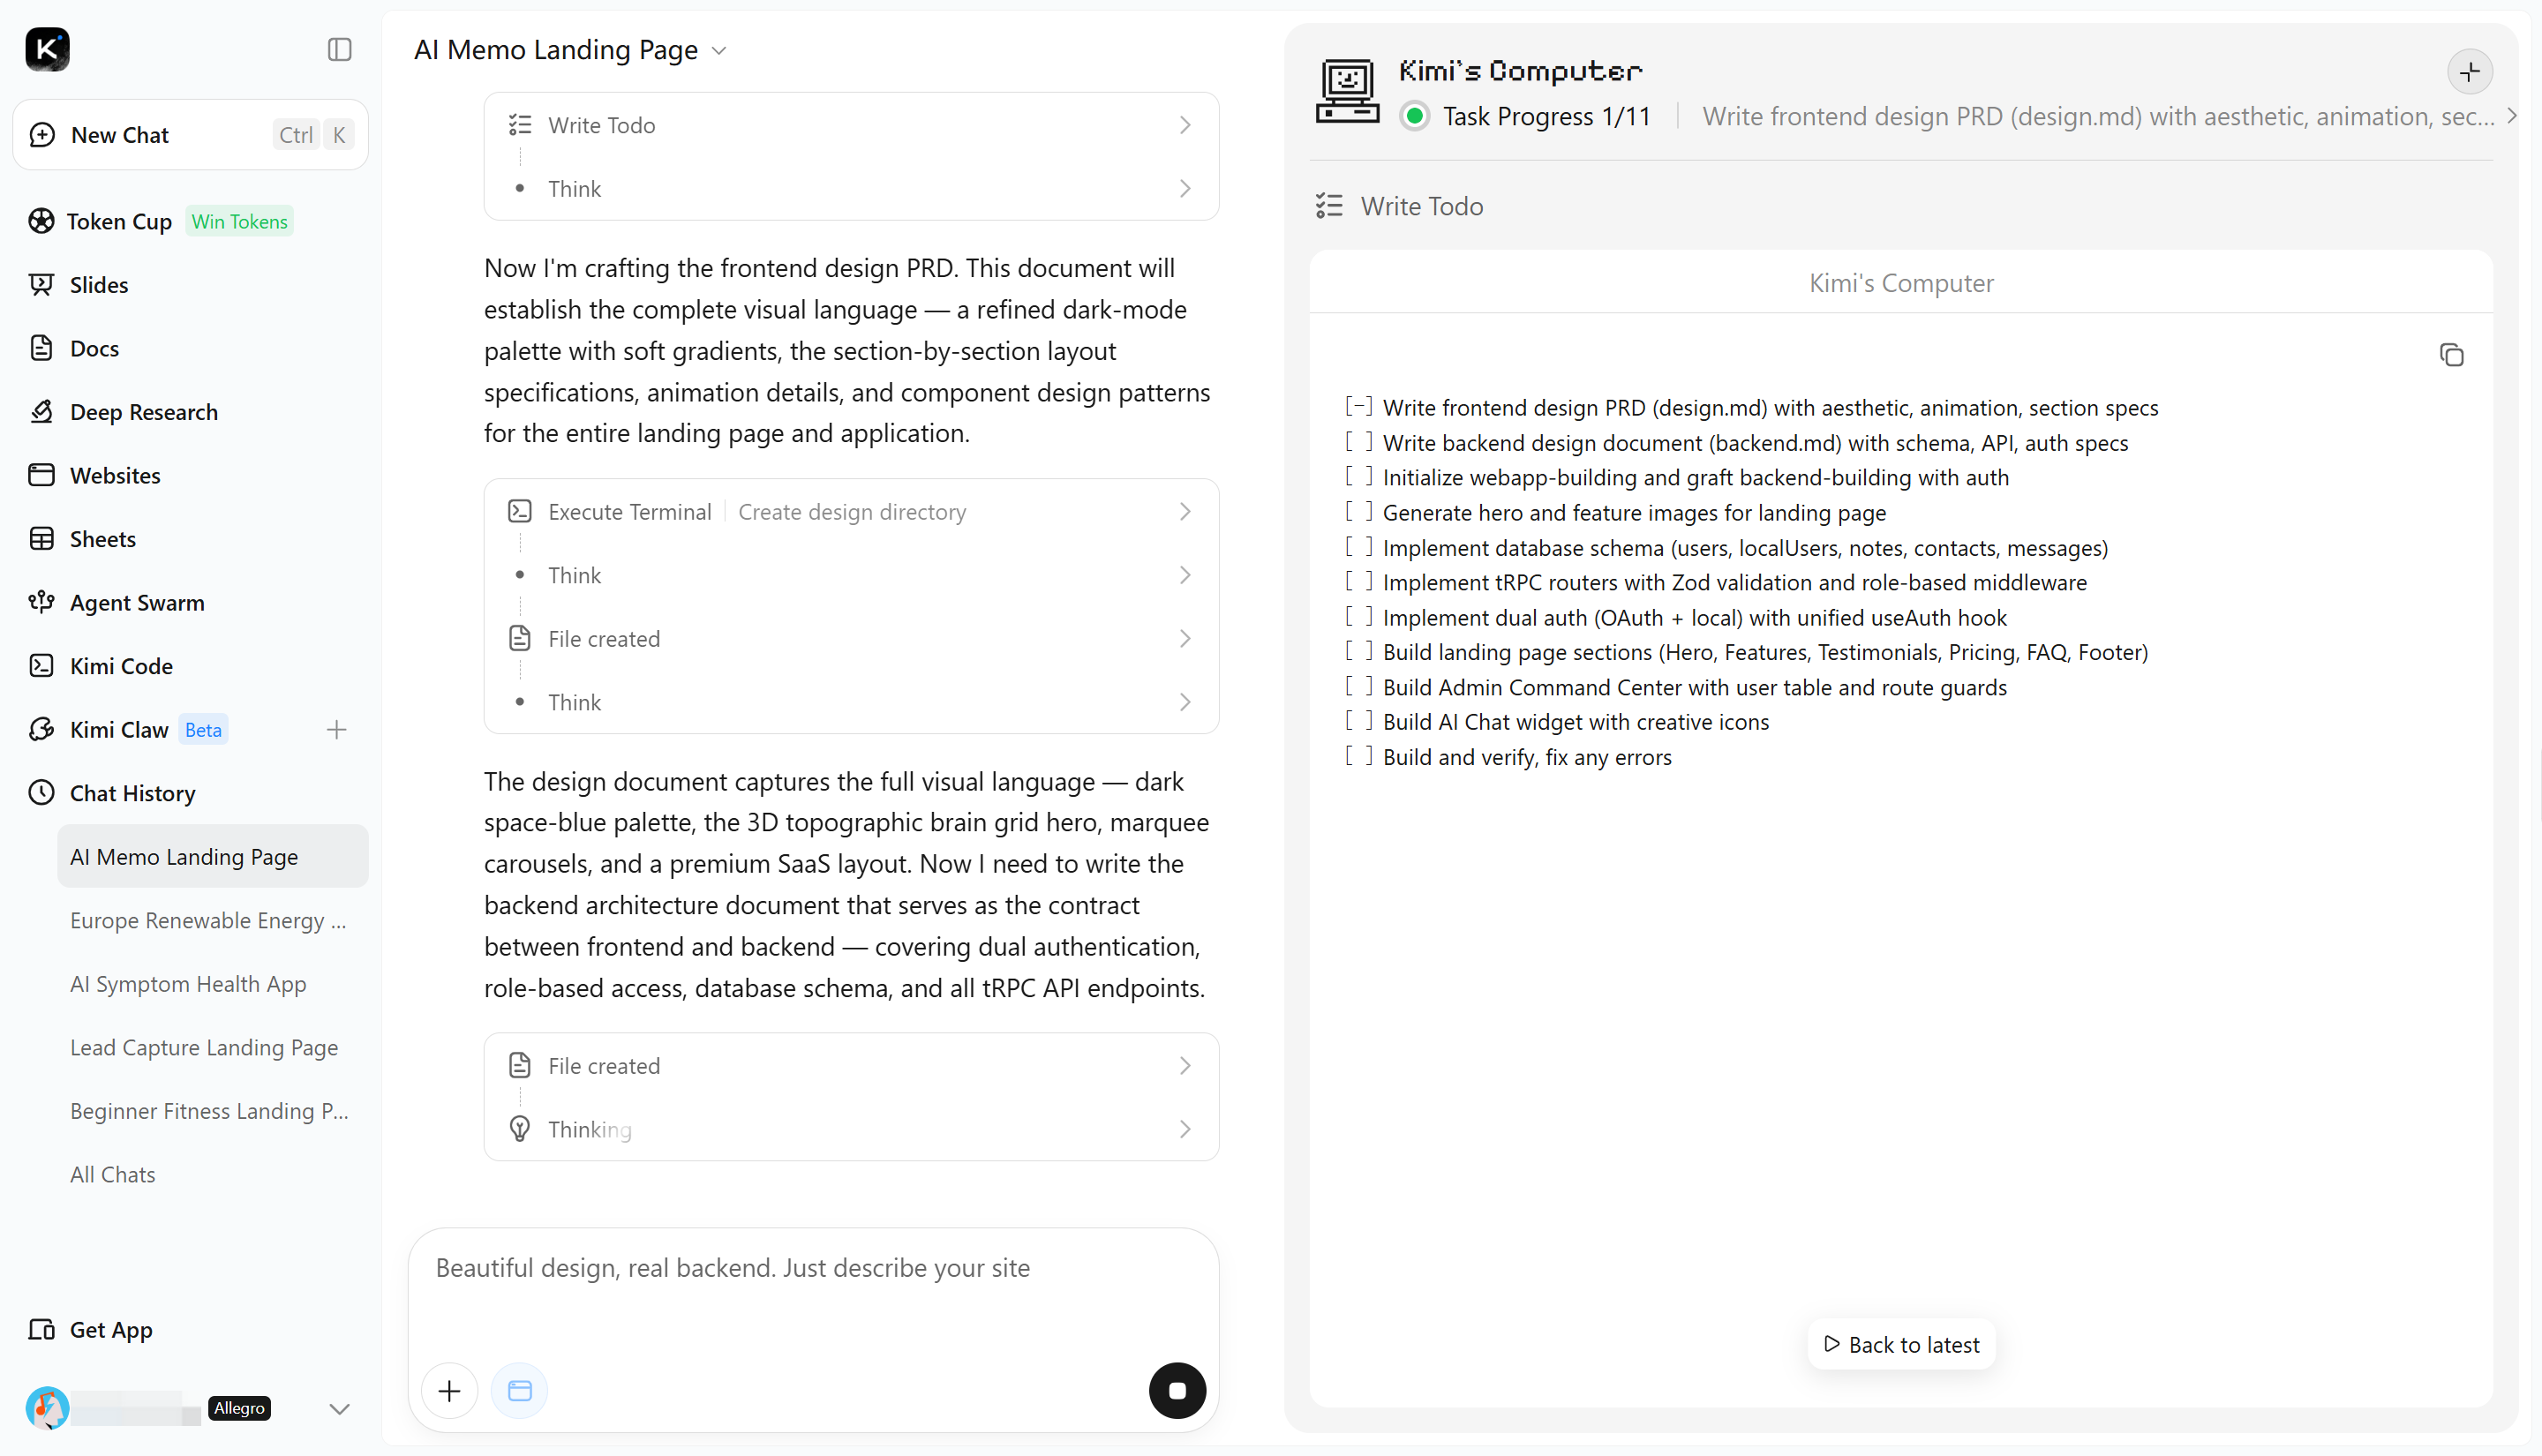Click the green Task Progress indicator

tap(1414, 116)
